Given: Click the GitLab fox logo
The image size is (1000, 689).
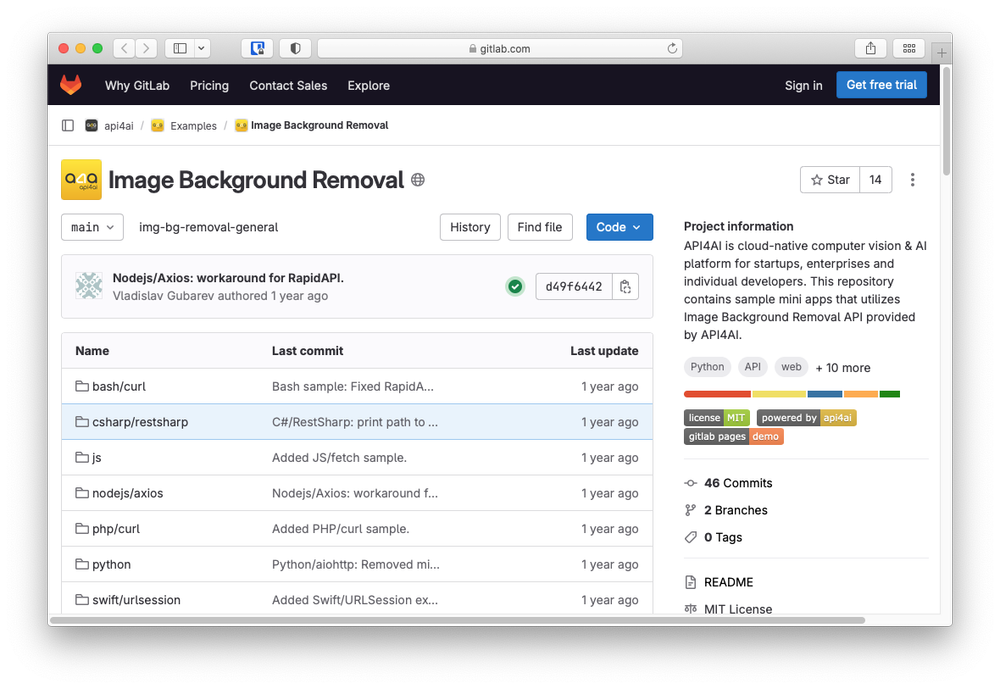Looking at the screenshot, I should click(x=71, y=85).
